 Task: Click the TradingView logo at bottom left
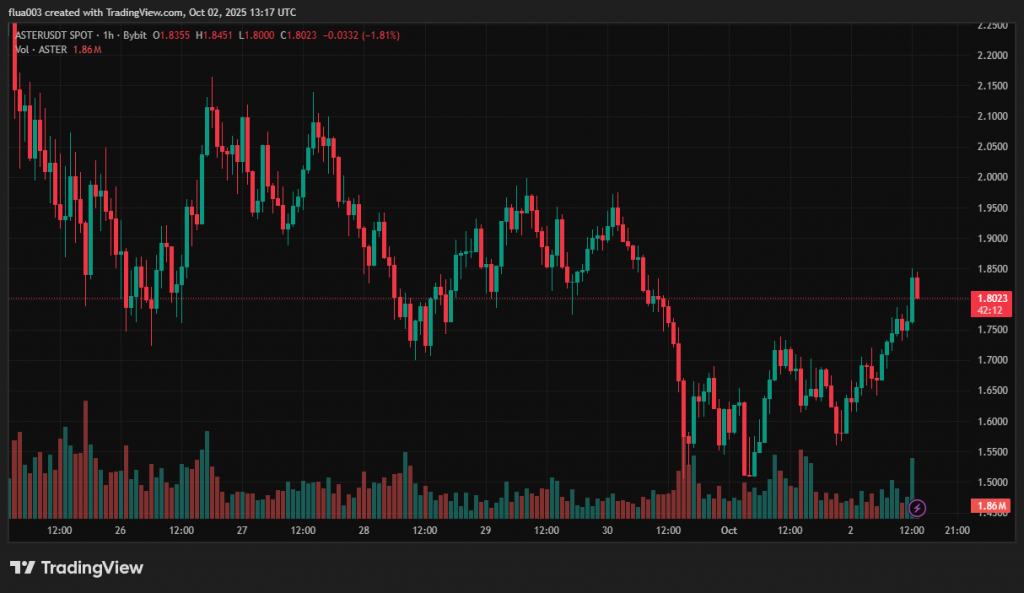click(x=77, y=568)
